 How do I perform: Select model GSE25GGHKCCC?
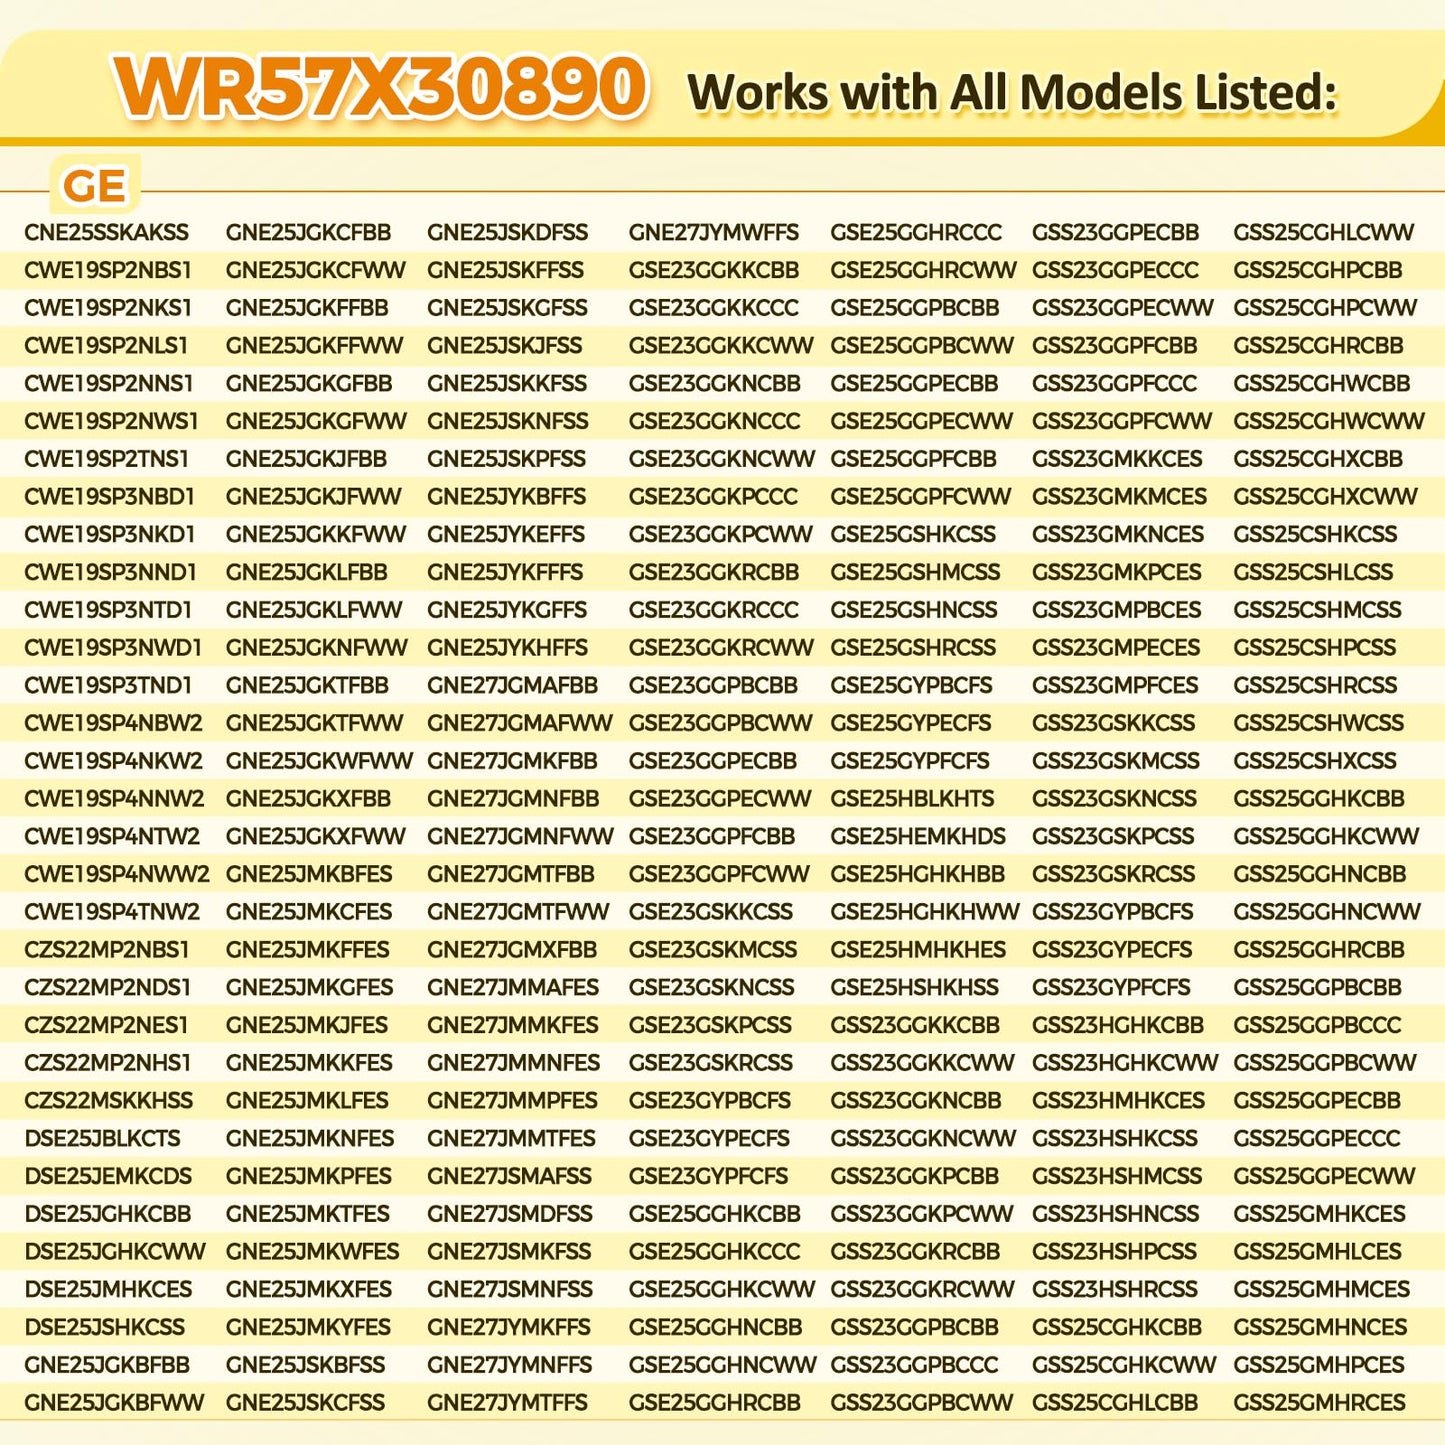pos(715,1252)
